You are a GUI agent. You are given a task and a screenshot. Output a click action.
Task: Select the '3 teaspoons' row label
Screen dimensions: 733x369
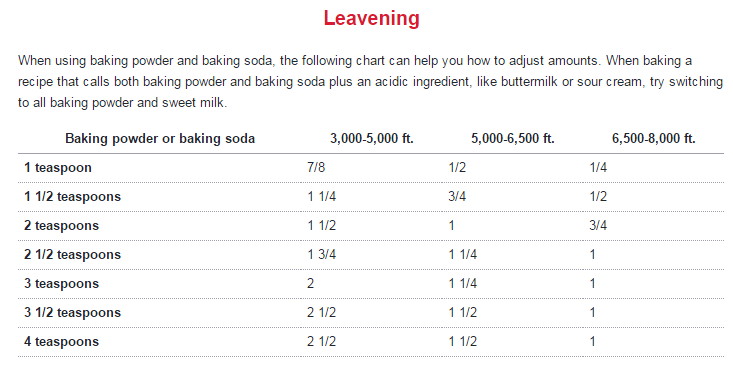tap(62, 284)
